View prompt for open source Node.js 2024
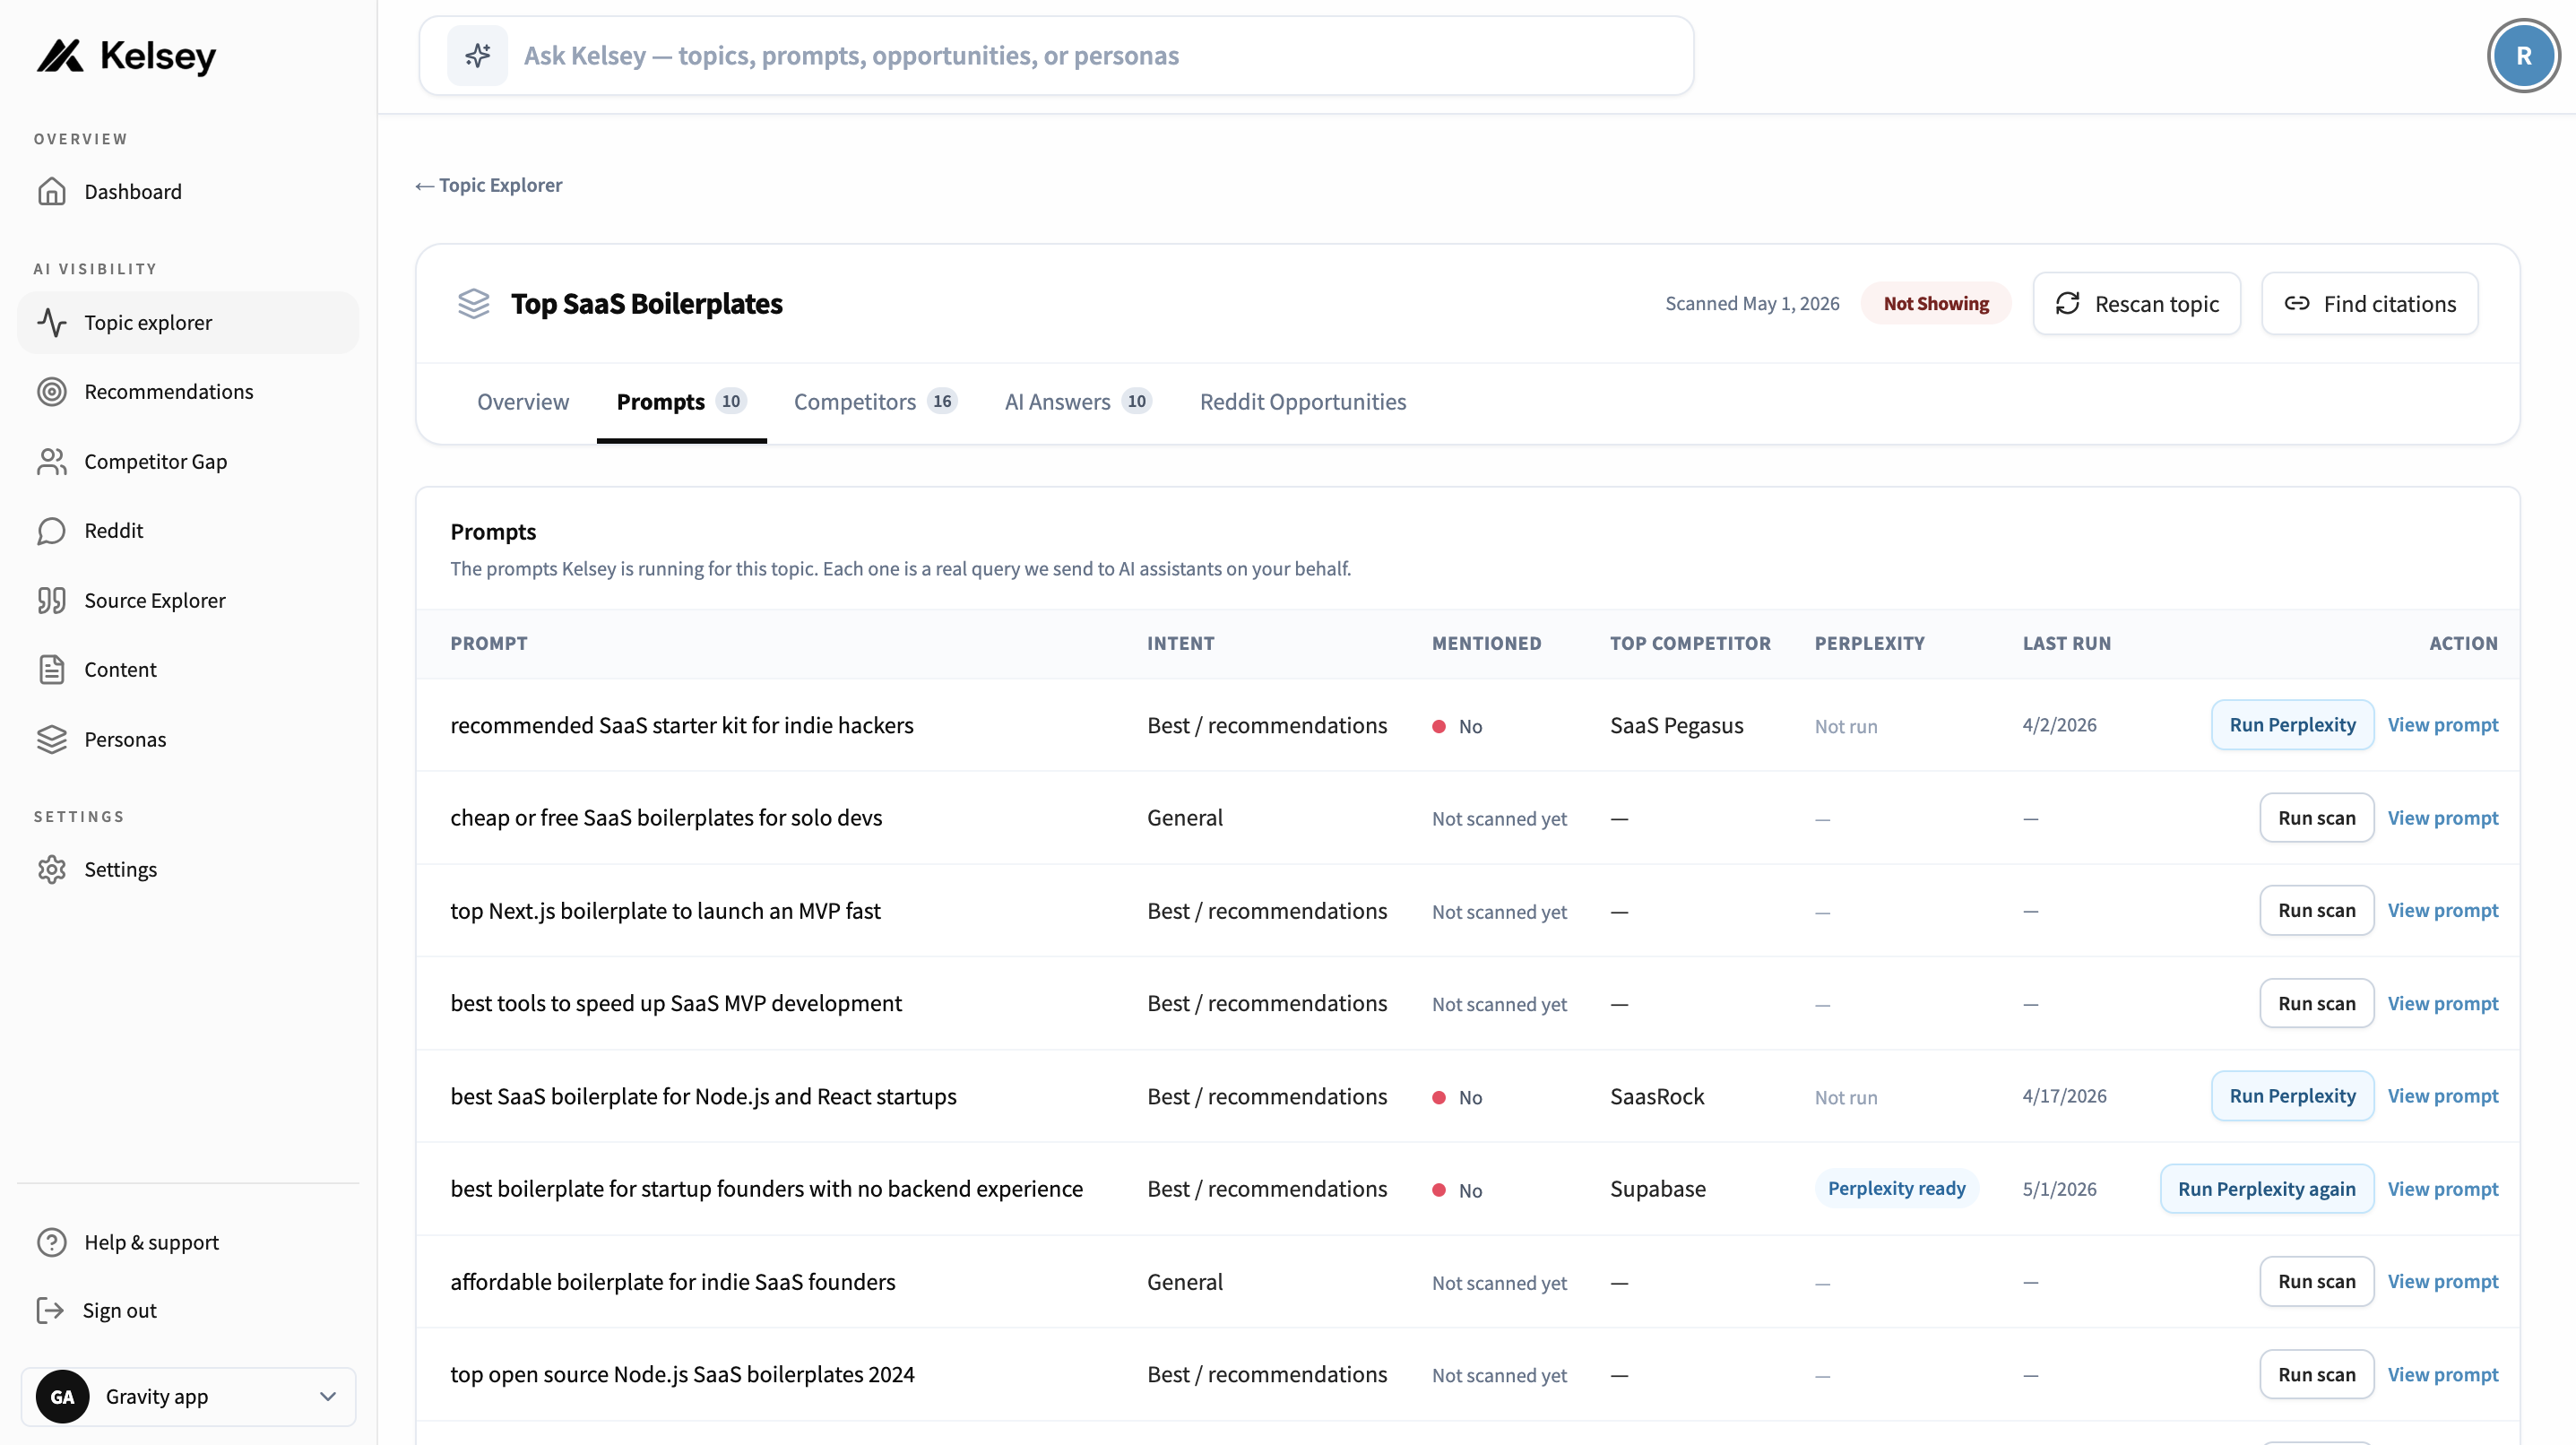2576x1445 pixels. 2442,1374
